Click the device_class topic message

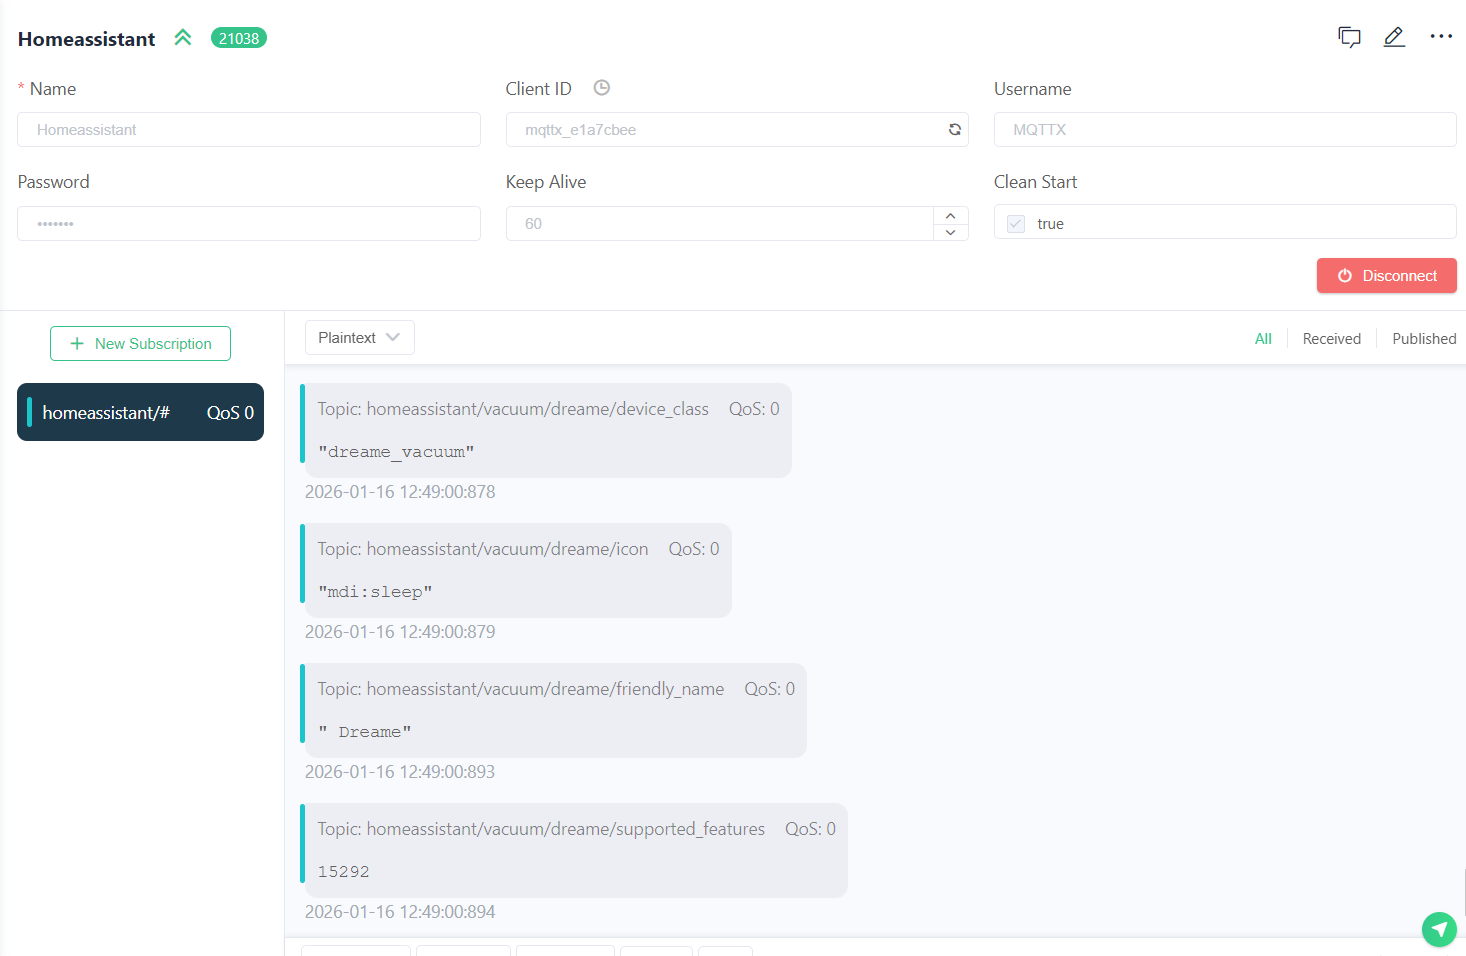tap(546, 430)
